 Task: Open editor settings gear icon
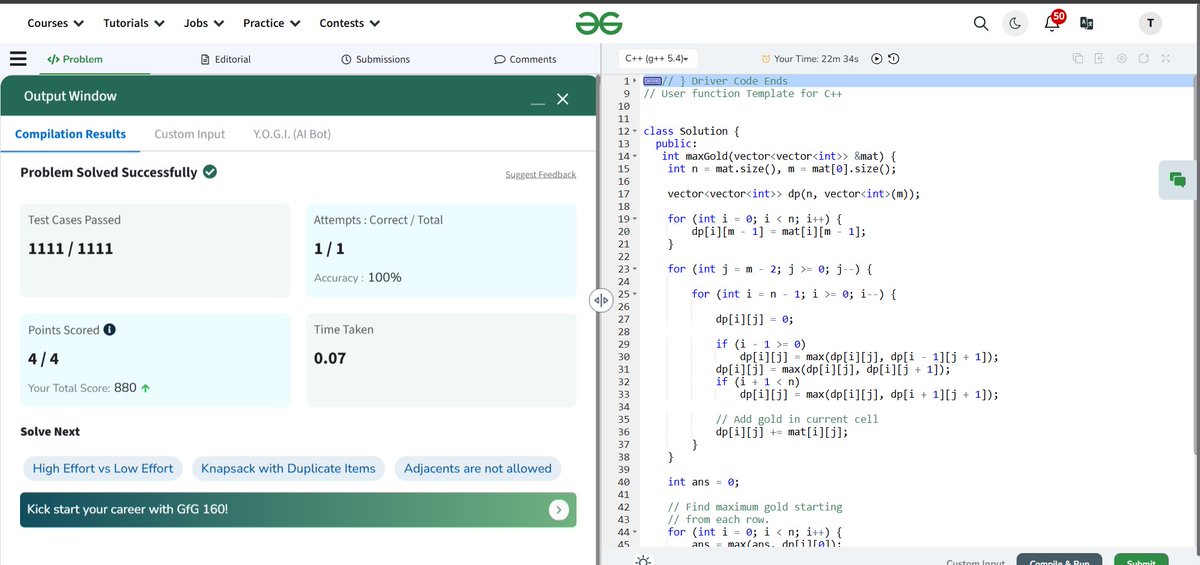tap(1122, 59)
